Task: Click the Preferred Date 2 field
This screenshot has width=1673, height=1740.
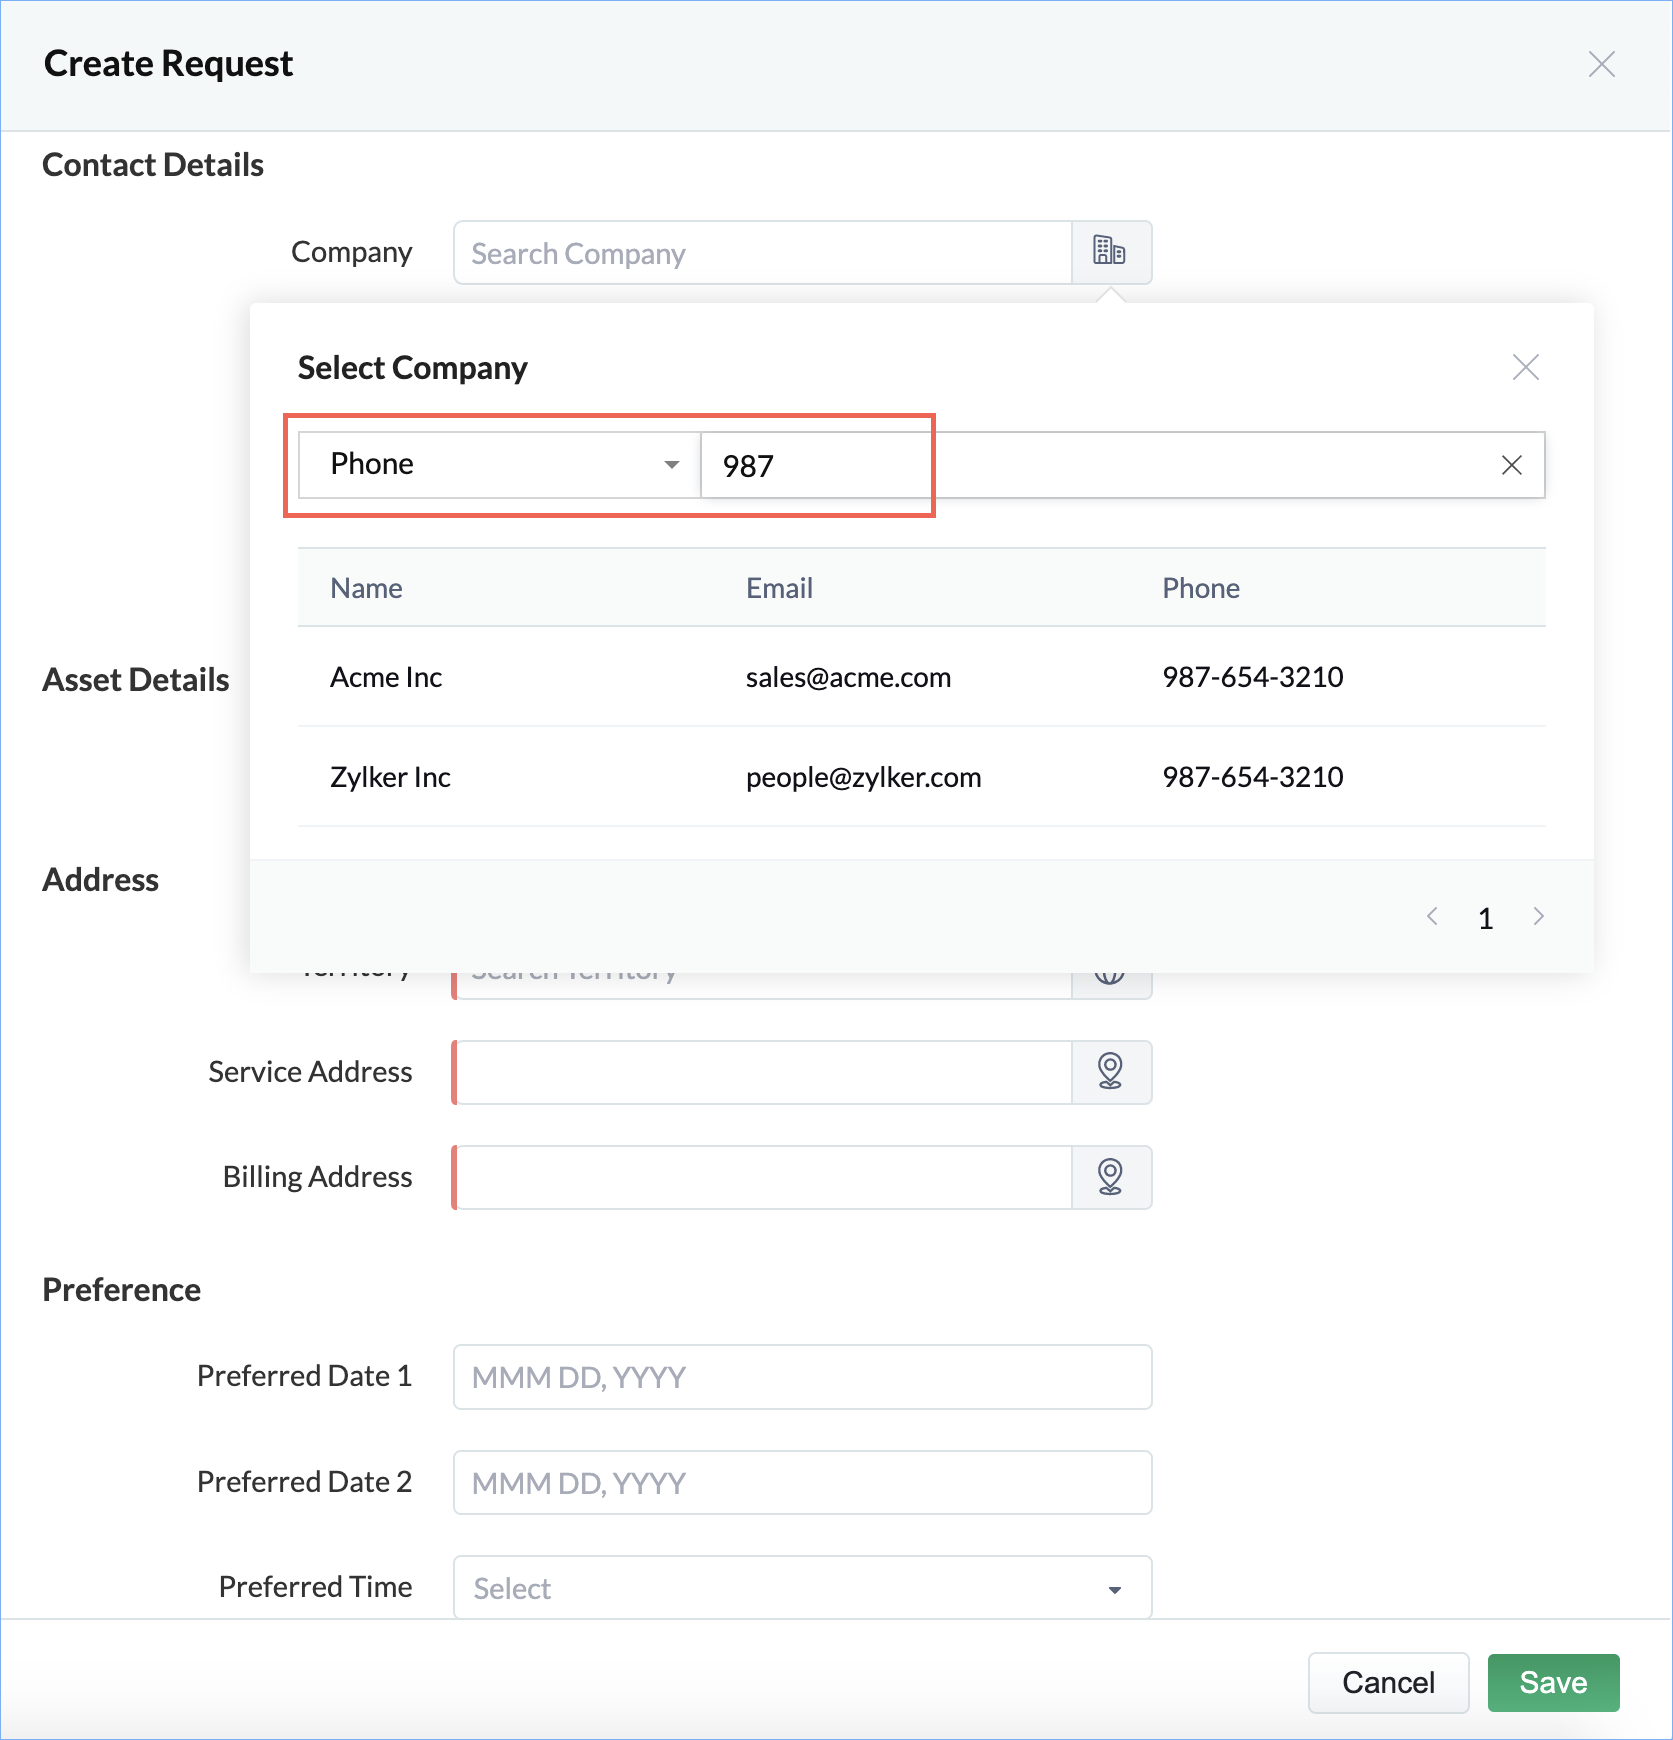Action: pos(802,1482)
